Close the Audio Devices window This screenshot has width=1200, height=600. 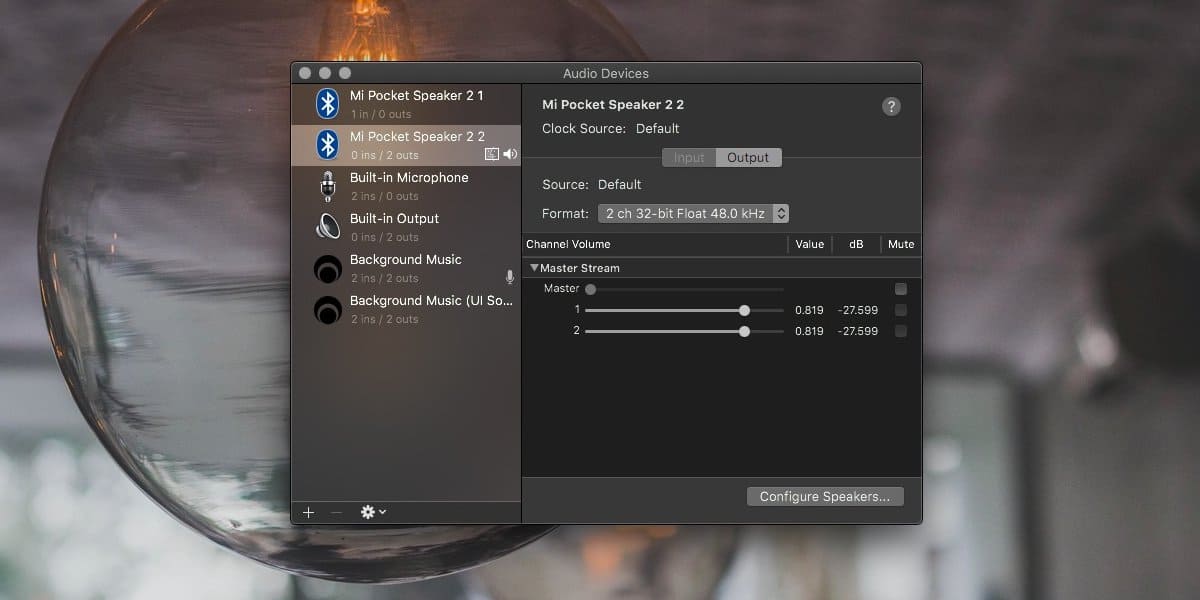coord(305,73)
